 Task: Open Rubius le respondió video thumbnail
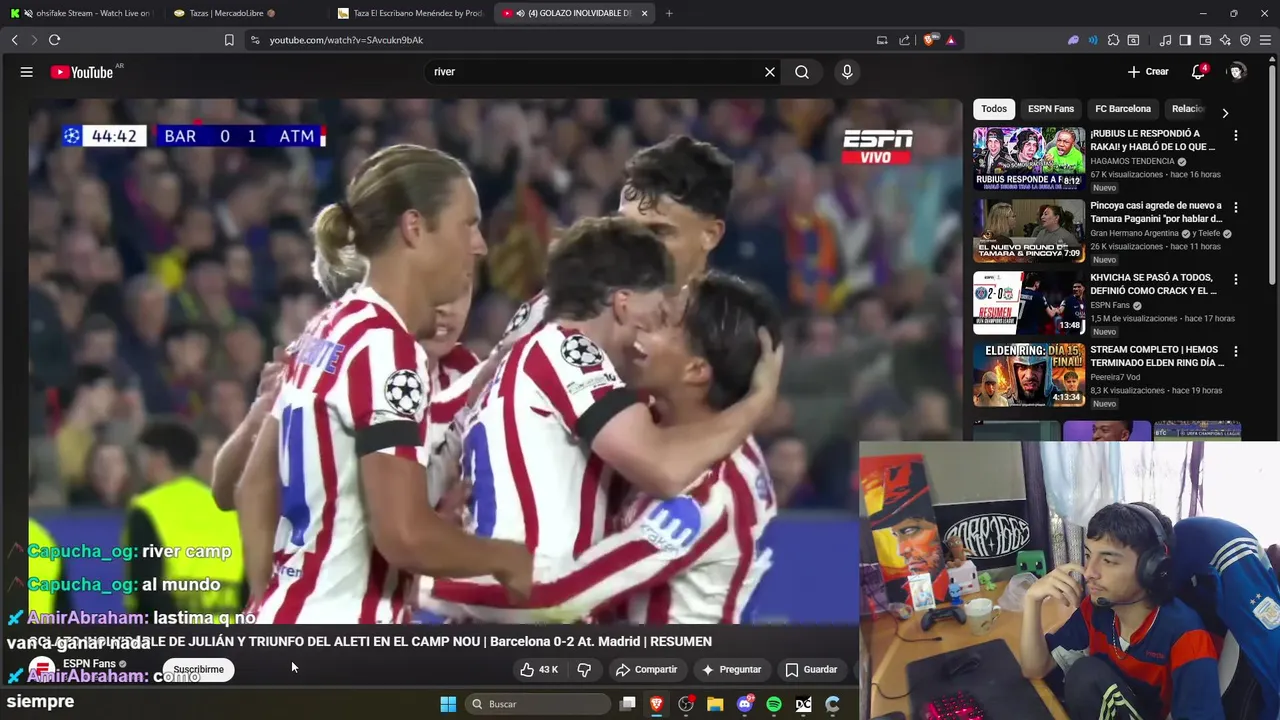(x=1029, y=158)
